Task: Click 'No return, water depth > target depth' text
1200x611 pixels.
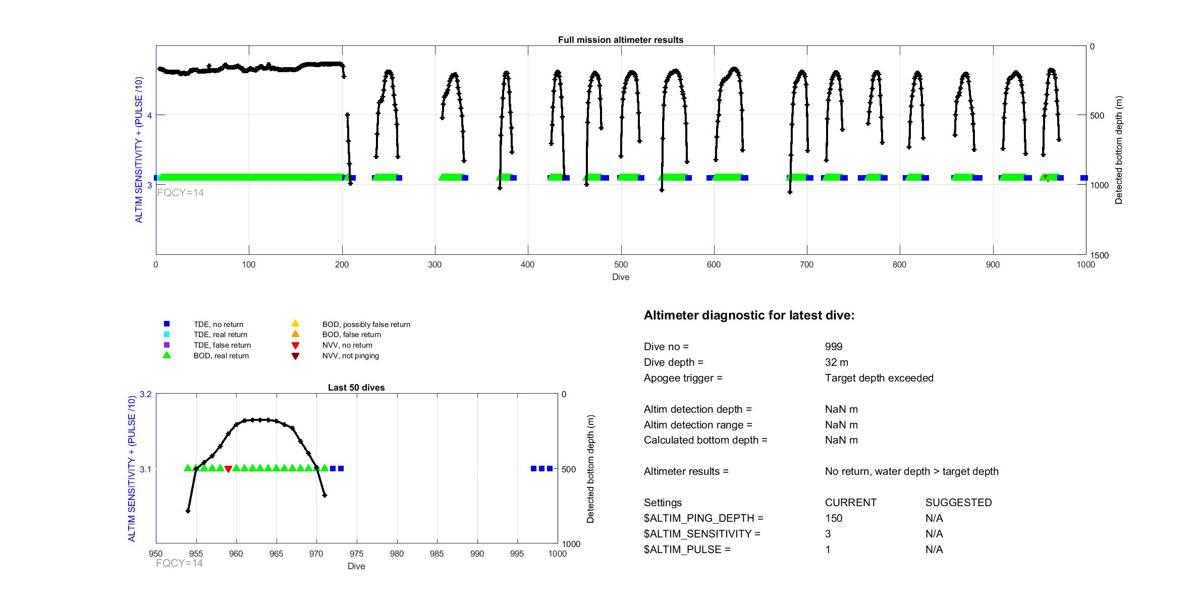Action: 912,471
